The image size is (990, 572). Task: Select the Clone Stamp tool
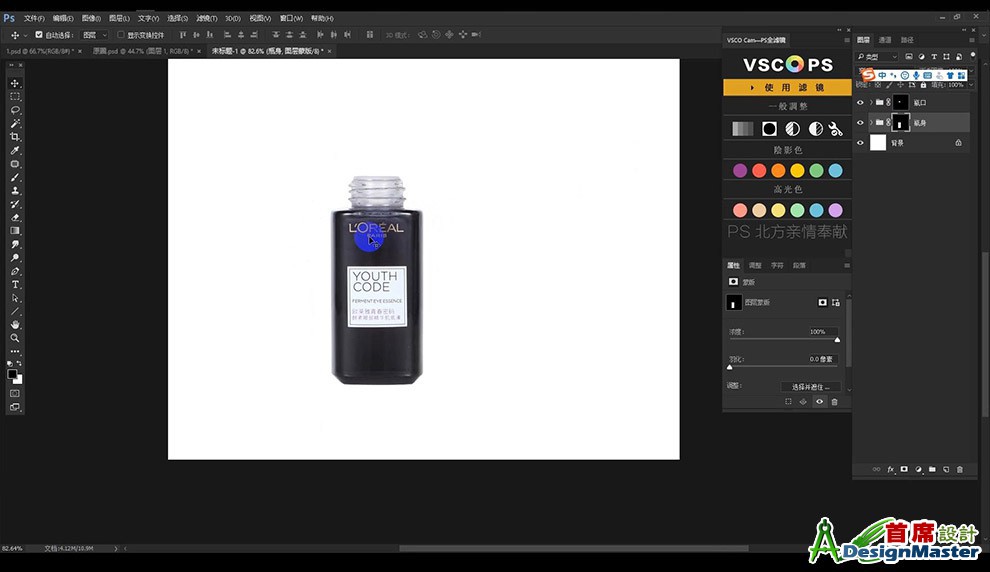[x=15, y=191]
